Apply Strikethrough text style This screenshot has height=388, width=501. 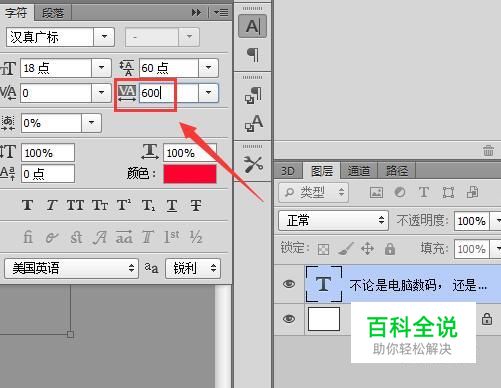196,205
